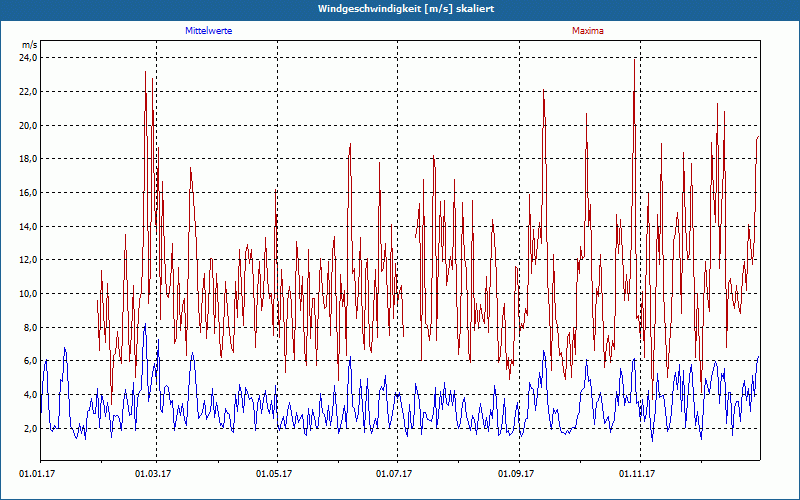Select the 22,0 y-axis label
The image size is (800, 500).
coord(28,92)
